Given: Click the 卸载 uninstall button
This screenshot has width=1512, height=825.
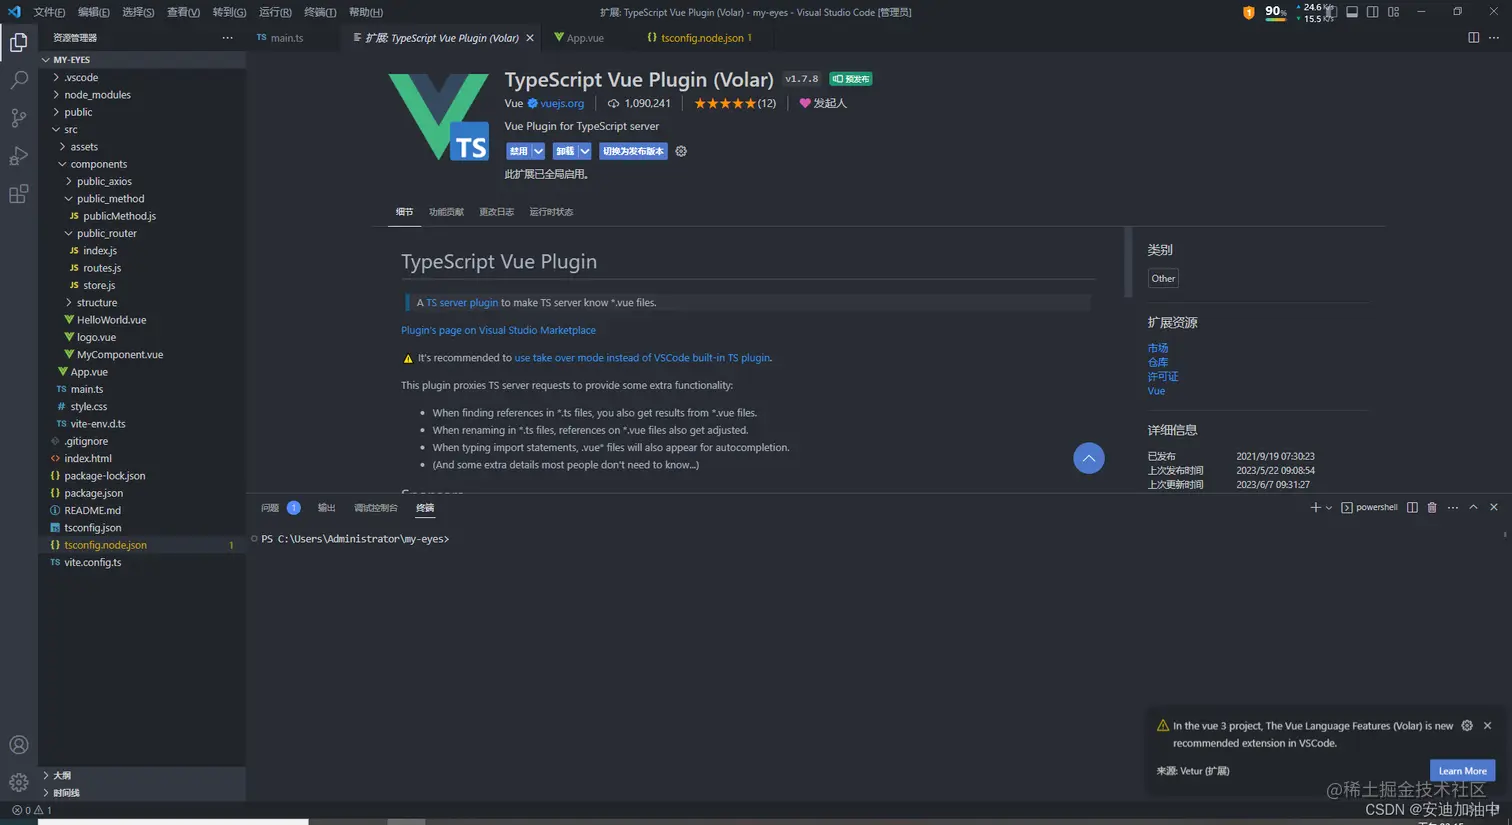Looking at the screenshot, I should click(565, 151).
